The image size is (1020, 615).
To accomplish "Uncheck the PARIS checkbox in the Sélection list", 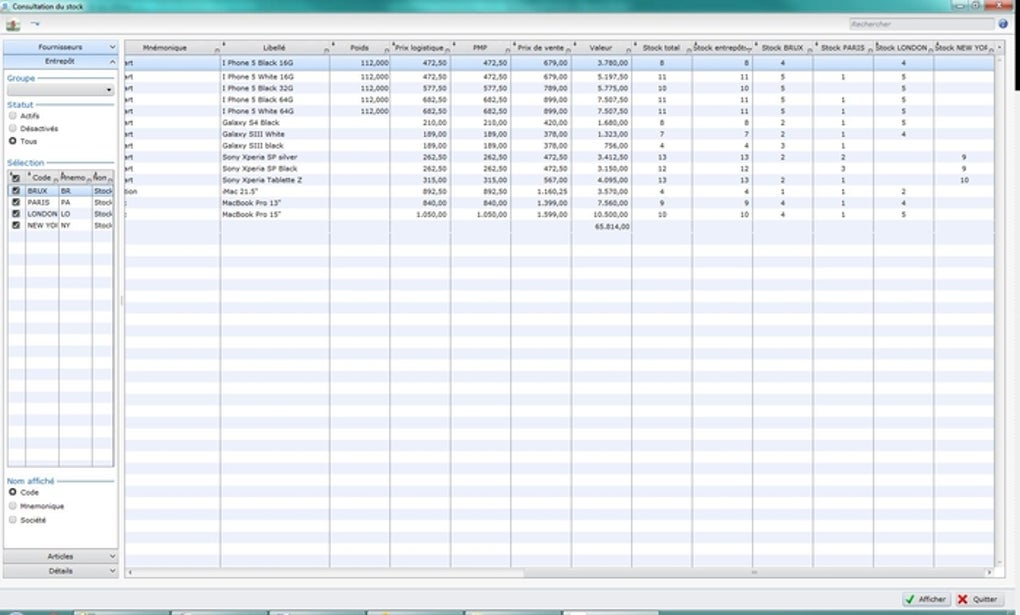I will point(15,203).
